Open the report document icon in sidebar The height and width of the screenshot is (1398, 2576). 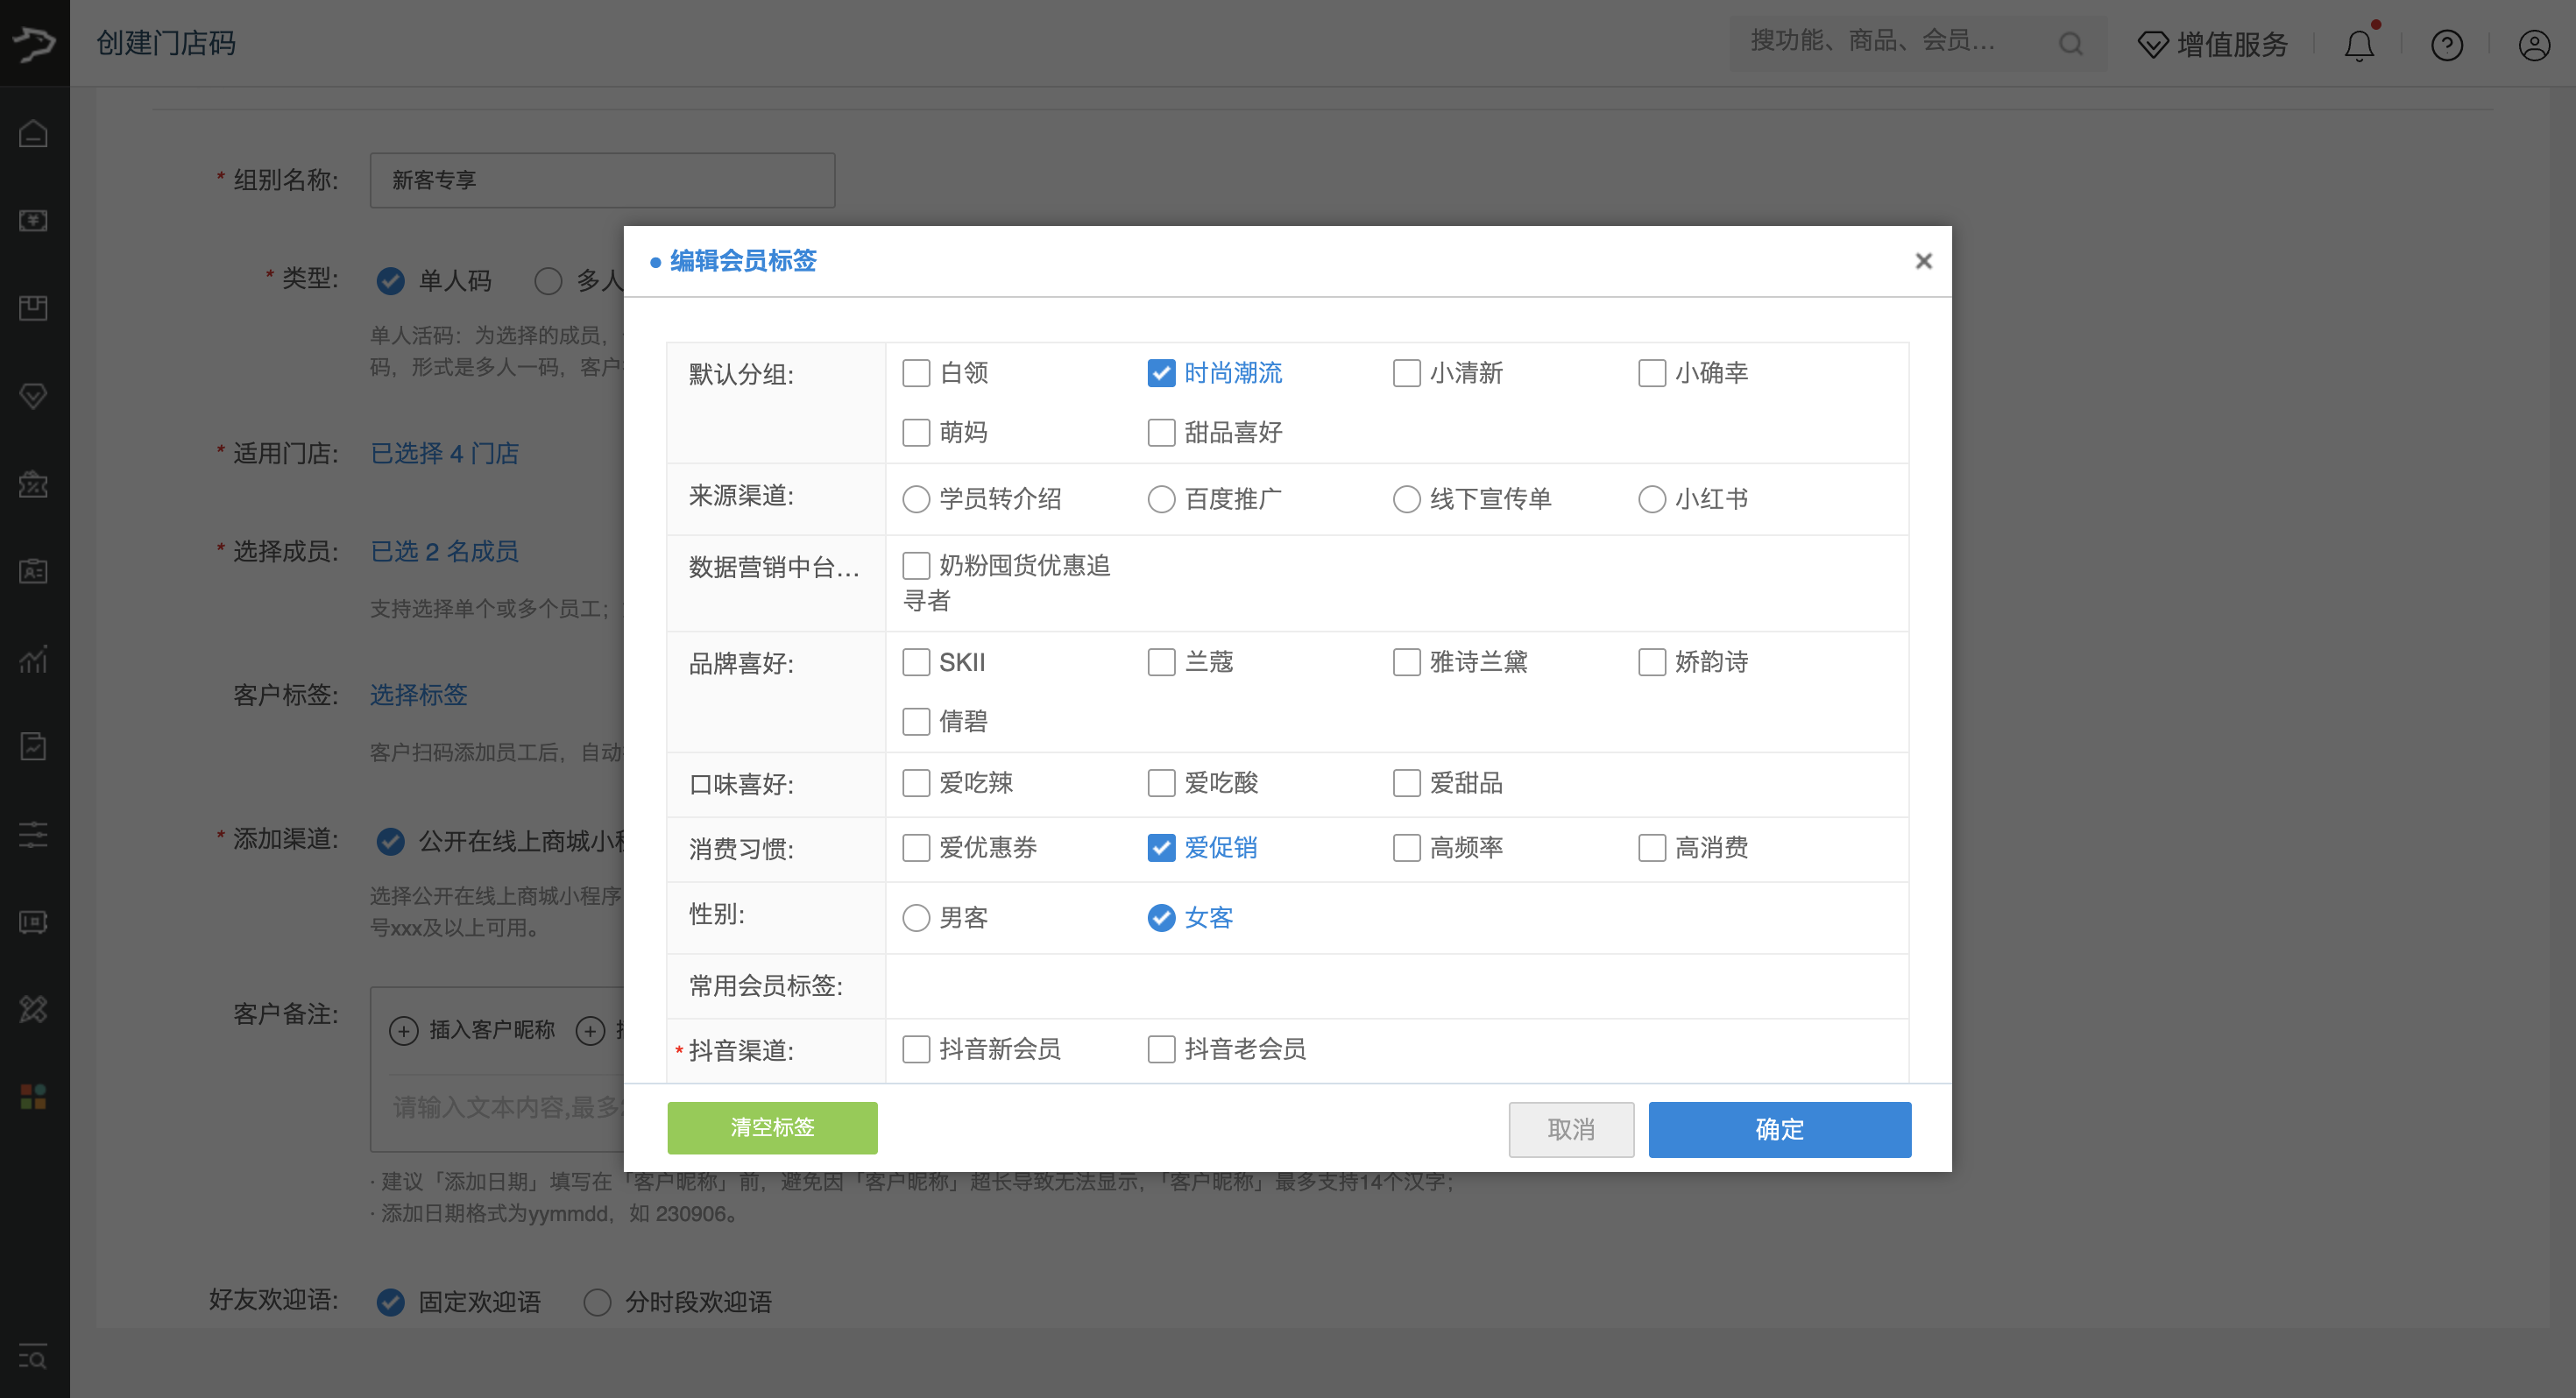click(33, 746)
